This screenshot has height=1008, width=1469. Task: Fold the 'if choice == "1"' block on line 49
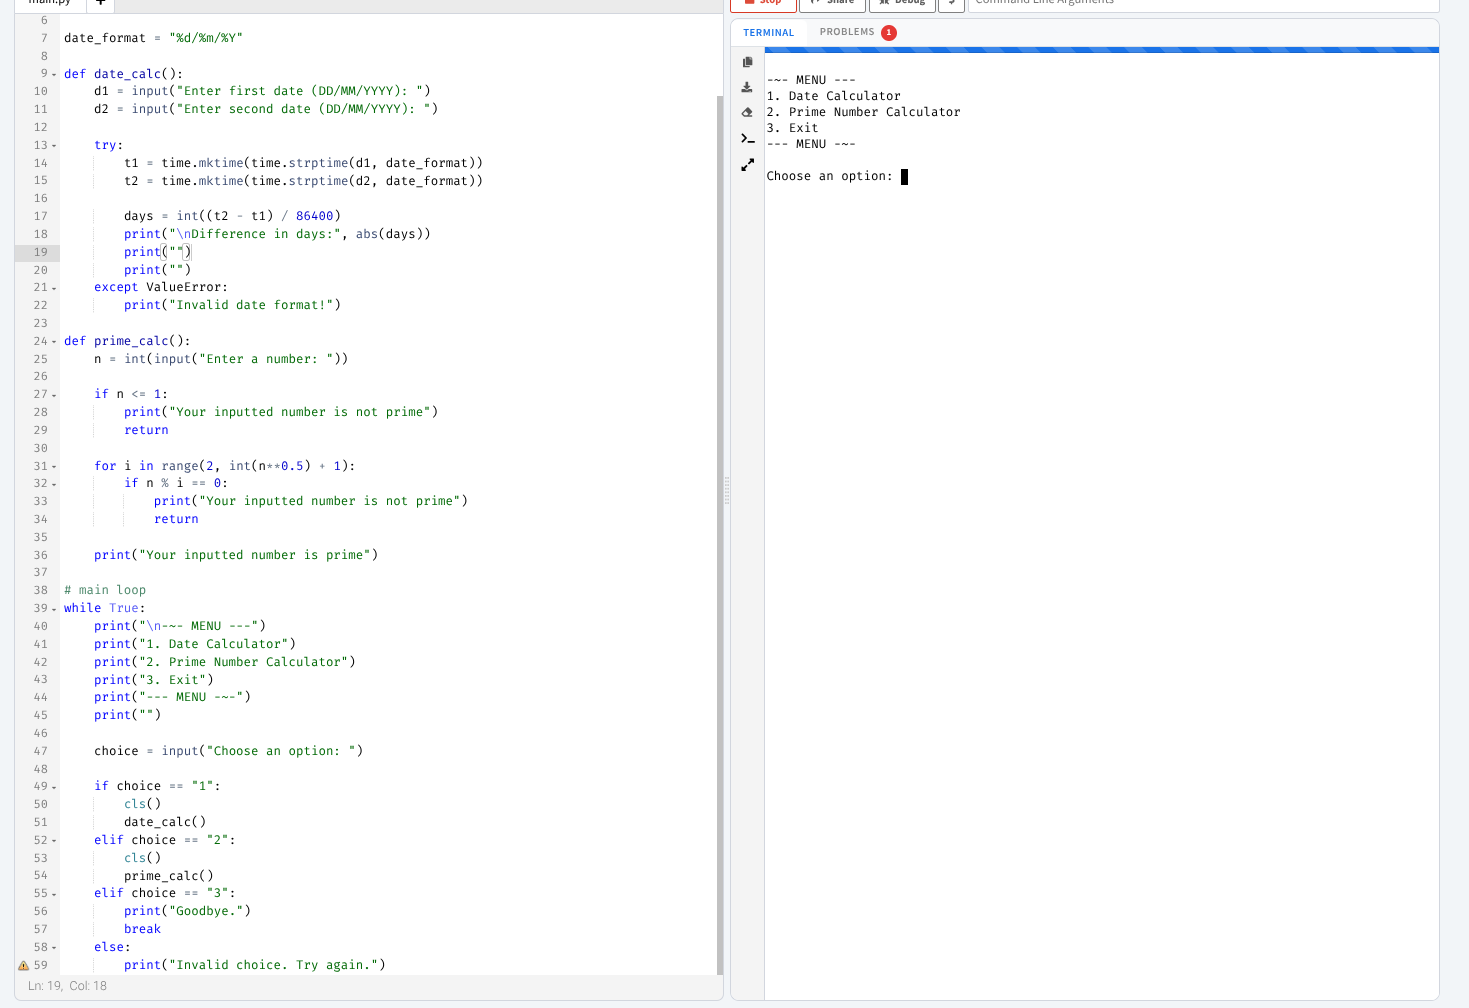54,787
